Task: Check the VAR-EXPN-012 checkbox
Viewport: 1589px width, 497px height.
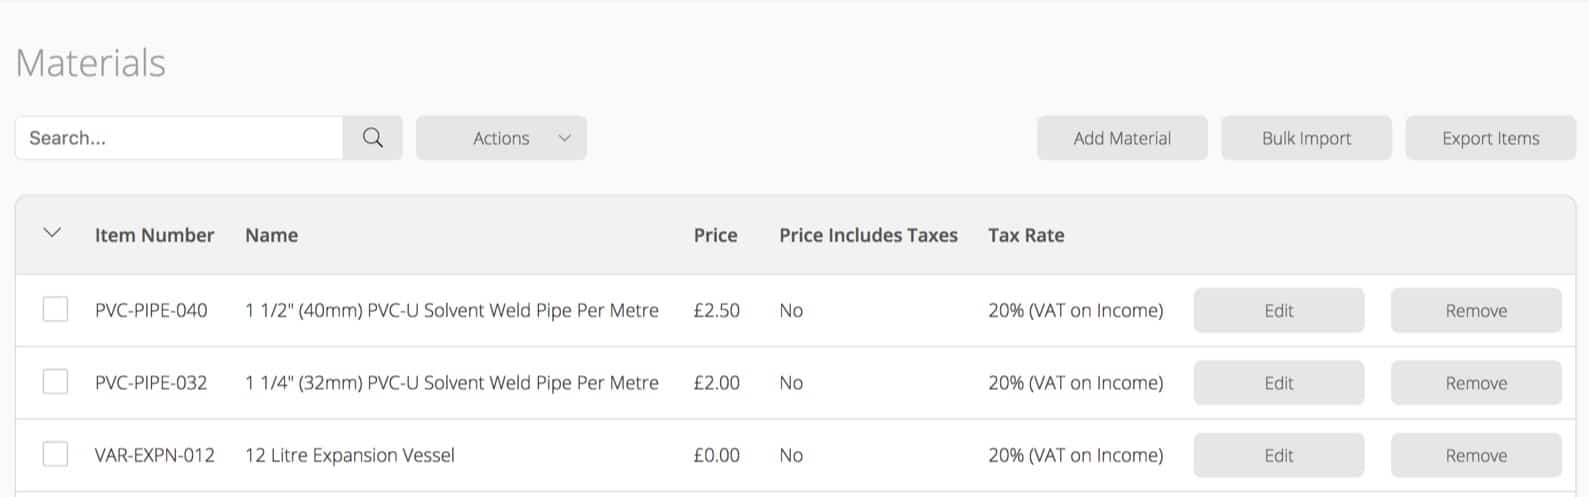Action: [x=56, y=455]
